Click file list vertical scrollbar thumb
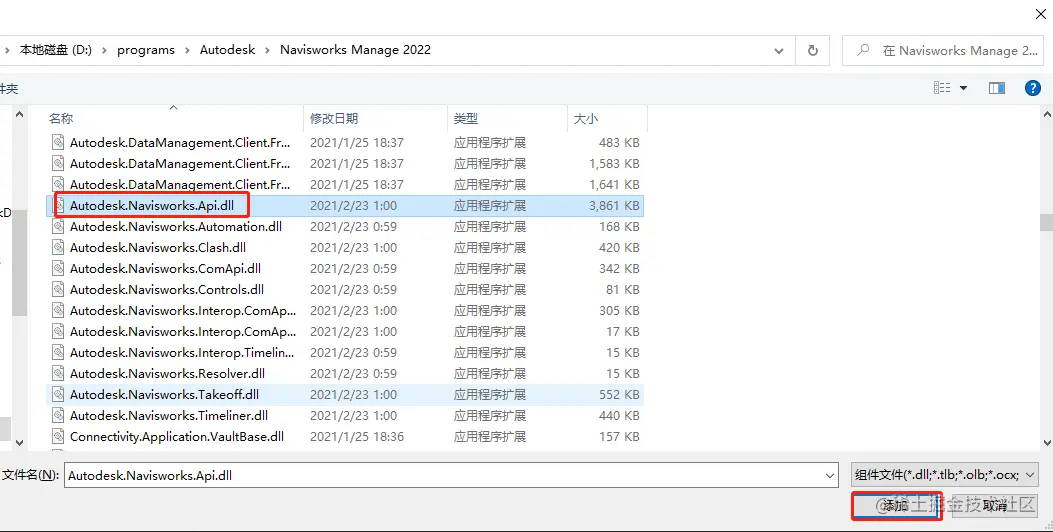1053x532 pixels. click(1046, 222)
